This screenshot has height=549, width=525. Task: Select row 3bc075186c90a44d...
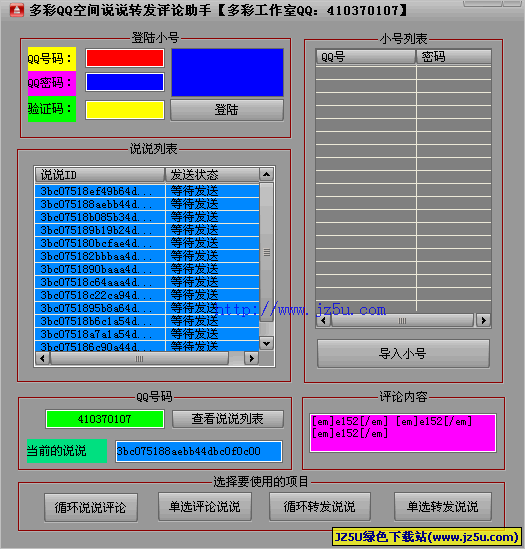coord(147,346)
